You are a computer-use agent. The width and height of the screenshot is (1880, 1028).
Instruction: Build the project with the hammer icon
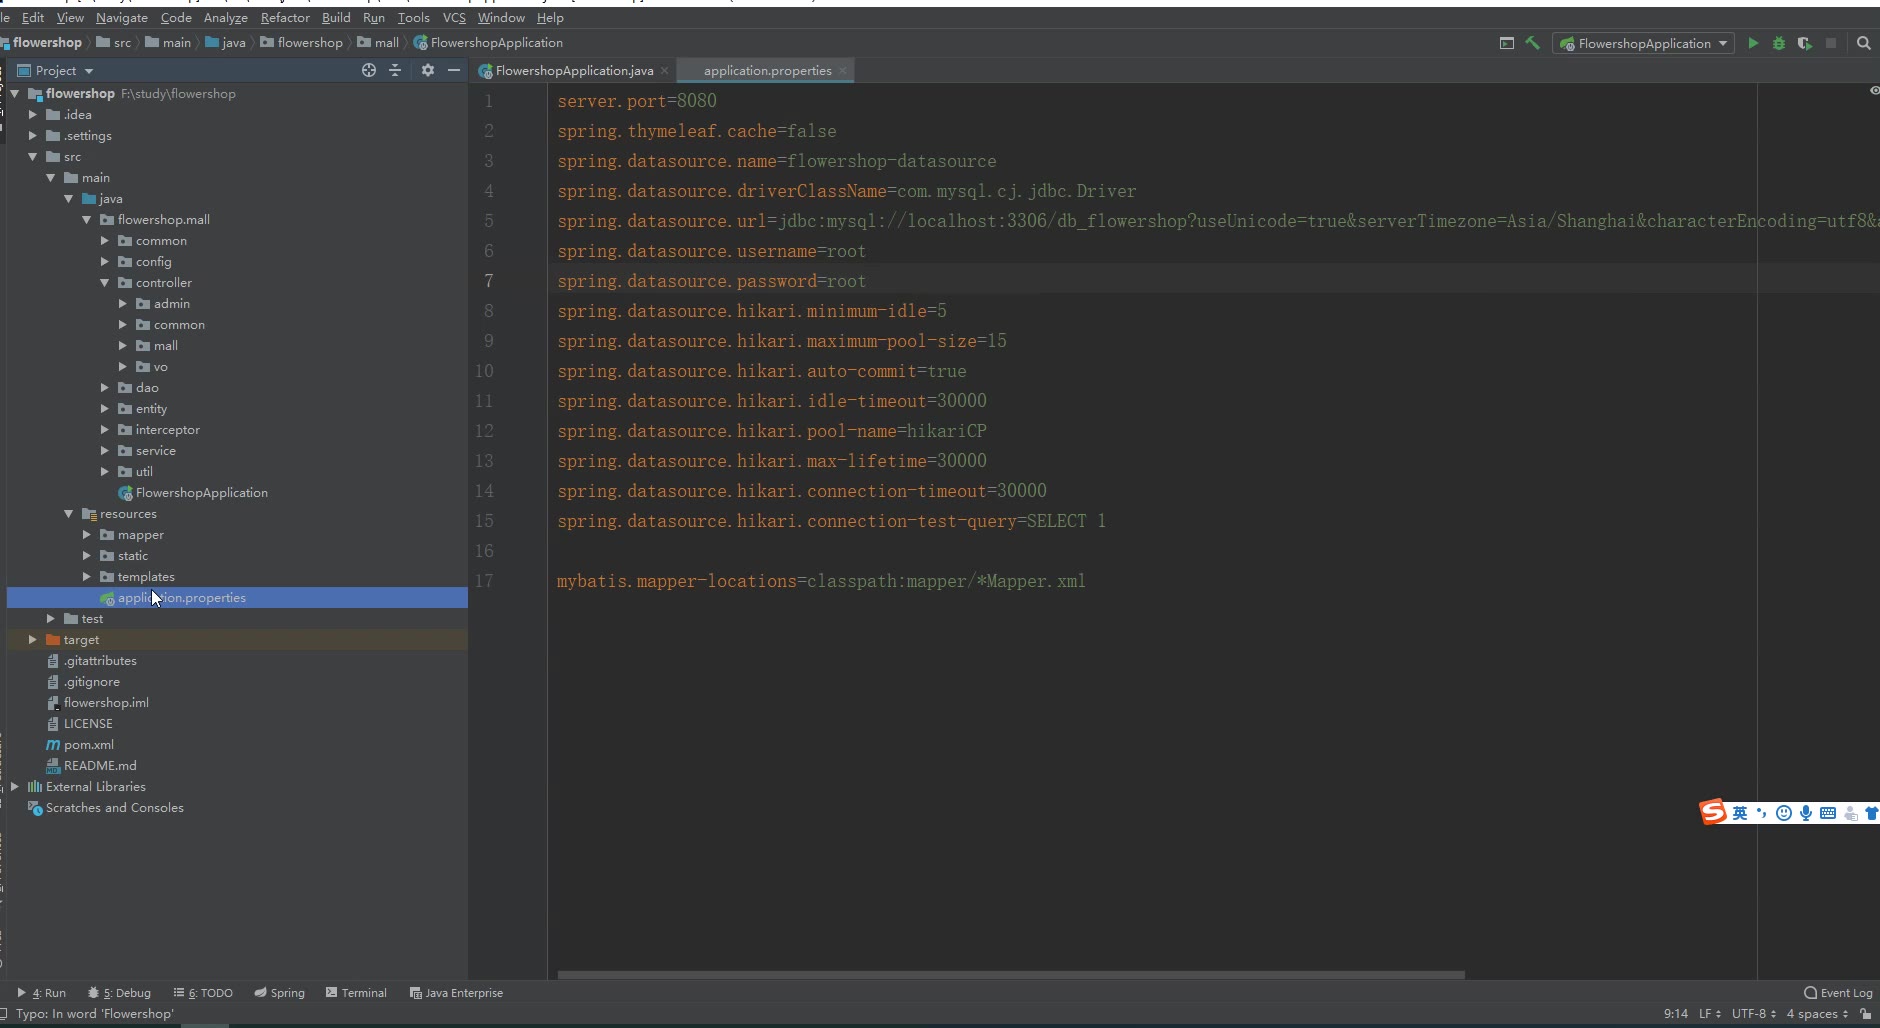1532,43
